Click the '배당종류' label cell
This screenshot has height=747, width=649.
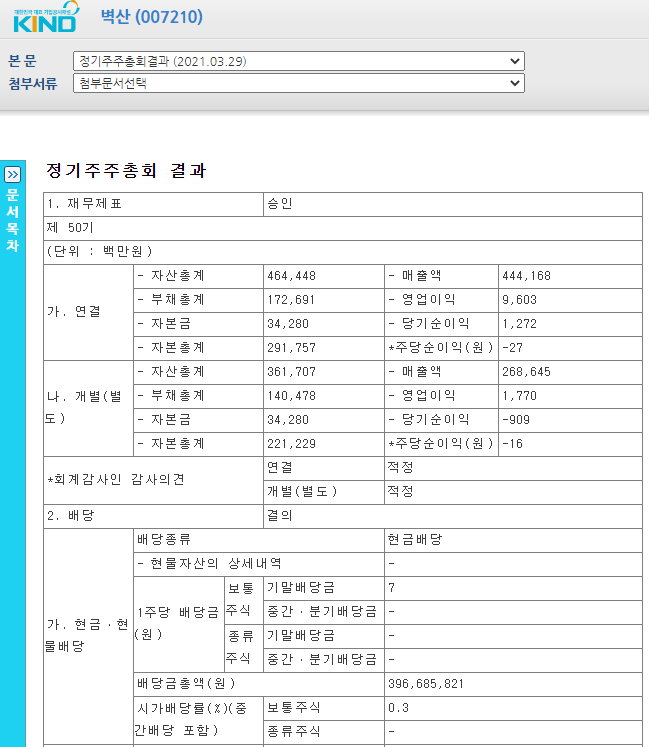point(259,540)
